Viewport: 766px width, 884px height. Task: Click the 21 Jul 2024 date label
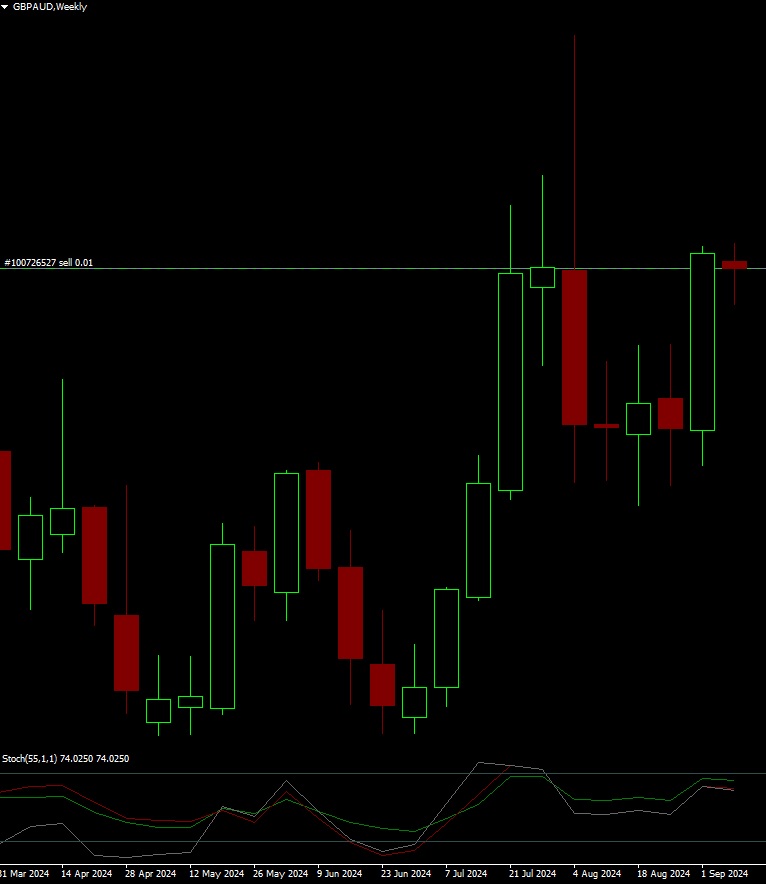pos(532,874)
